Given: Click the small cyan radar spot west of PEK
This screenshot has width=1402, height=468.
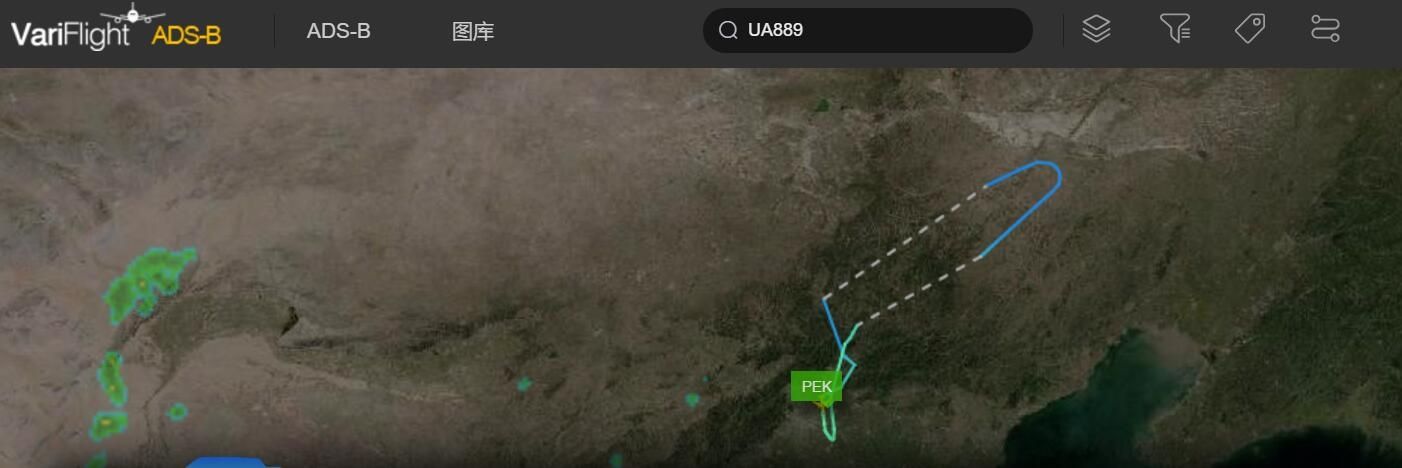Looking at the screenshot, I should [692, 400].
